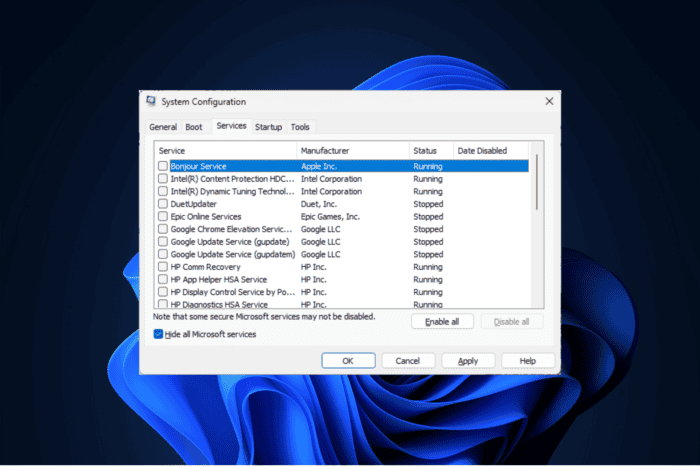Screen dimensions: 700x467
Task: Click Running status of HP App Helper
Action: [x=428, y=279]
